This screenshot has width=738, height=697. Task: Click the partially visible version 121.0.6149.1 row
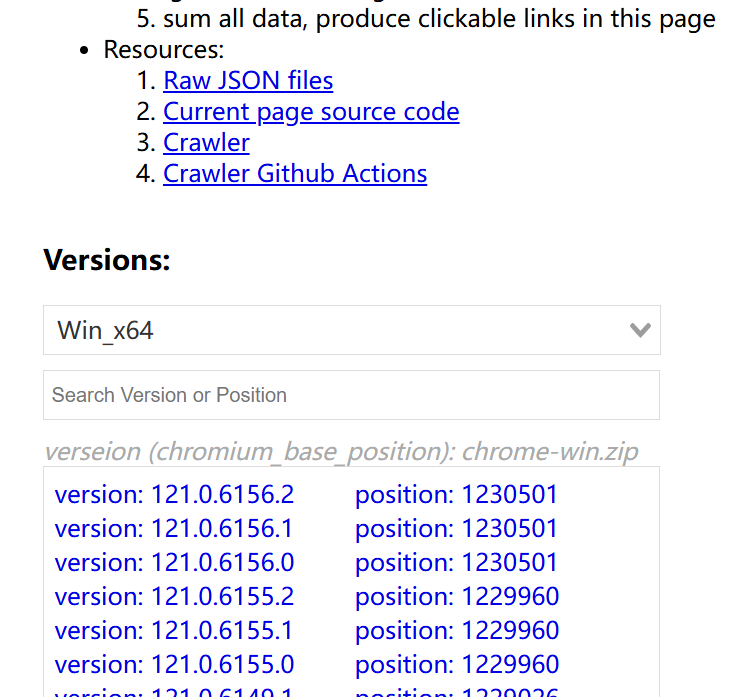[x=174, y=692]
